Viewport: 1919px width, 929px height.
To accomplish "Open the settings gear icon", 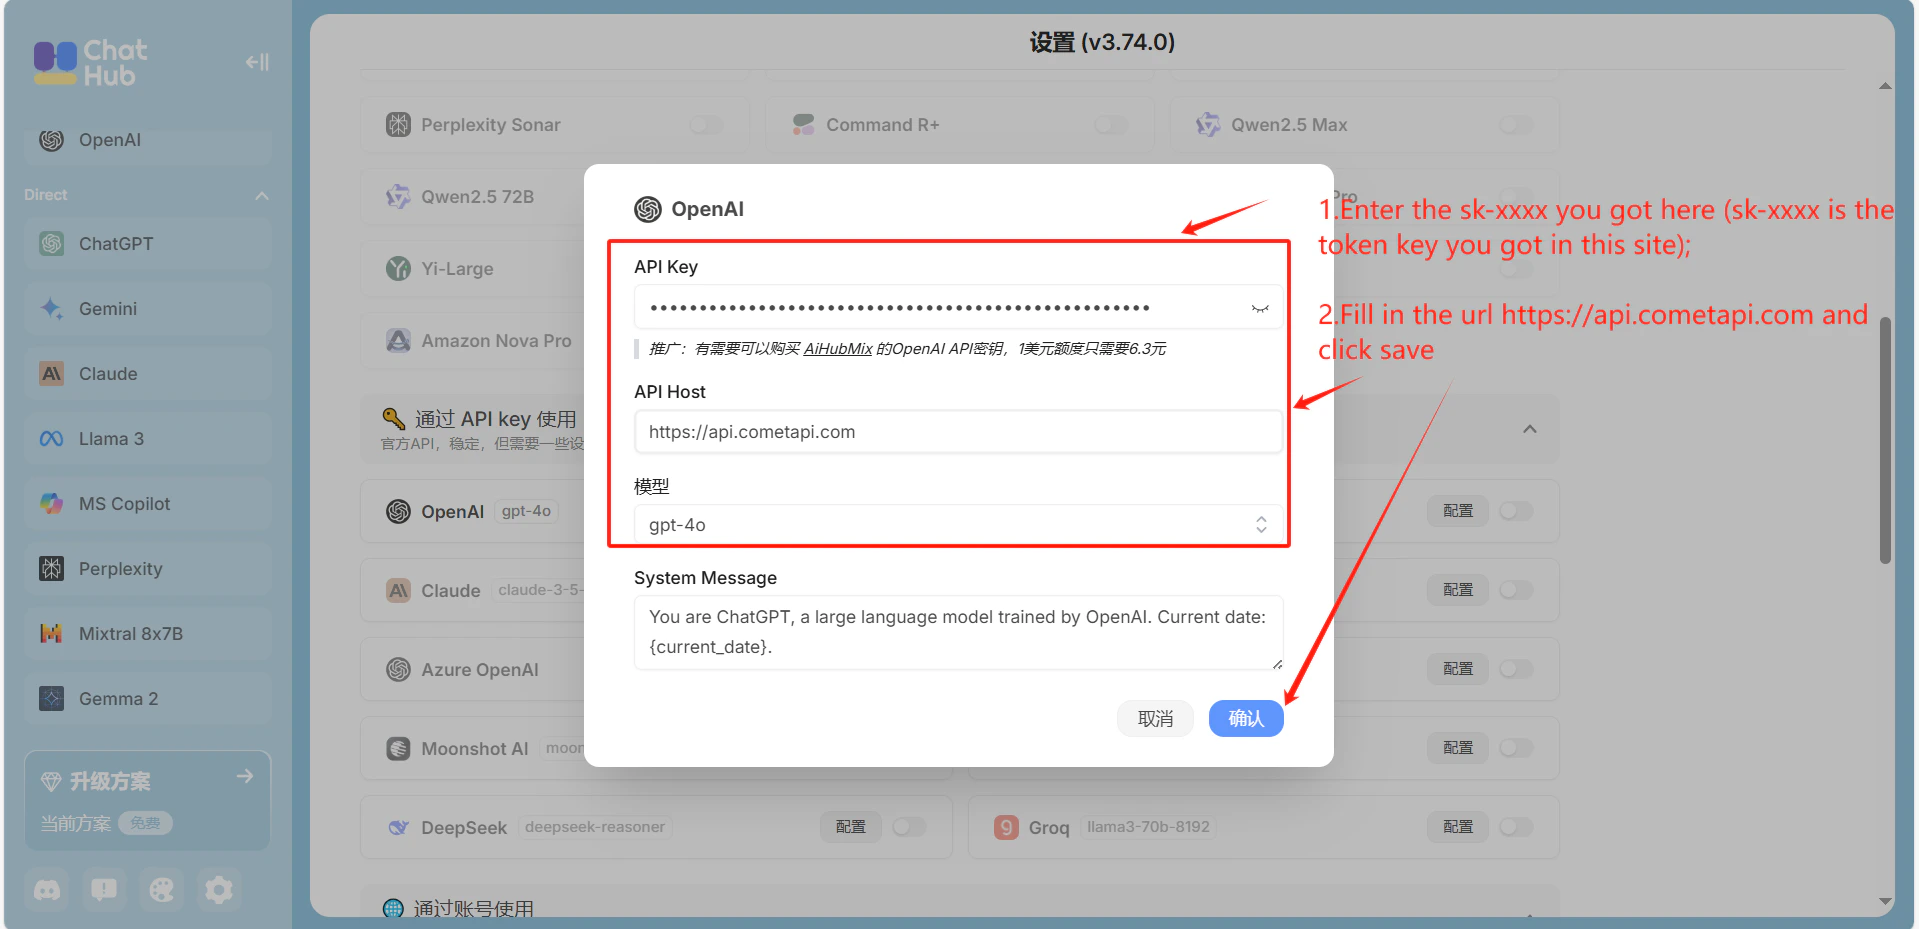I will tap(218, 890).
